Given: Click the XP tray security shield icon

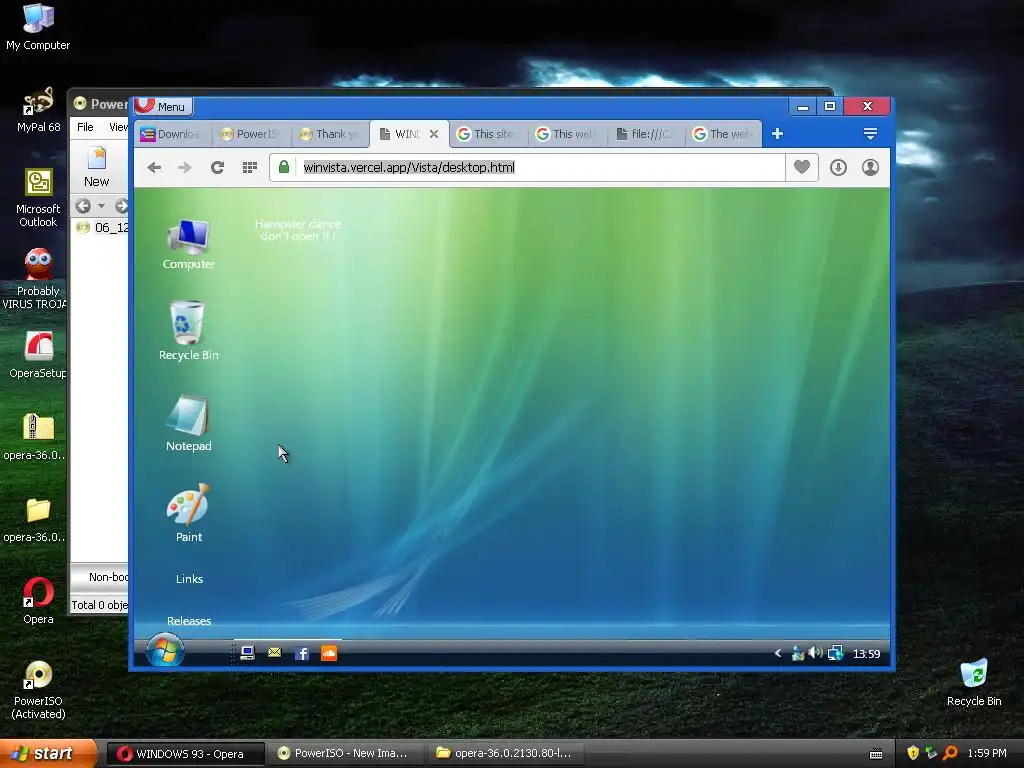Looking at the screenshot, I should pos(913,754).
